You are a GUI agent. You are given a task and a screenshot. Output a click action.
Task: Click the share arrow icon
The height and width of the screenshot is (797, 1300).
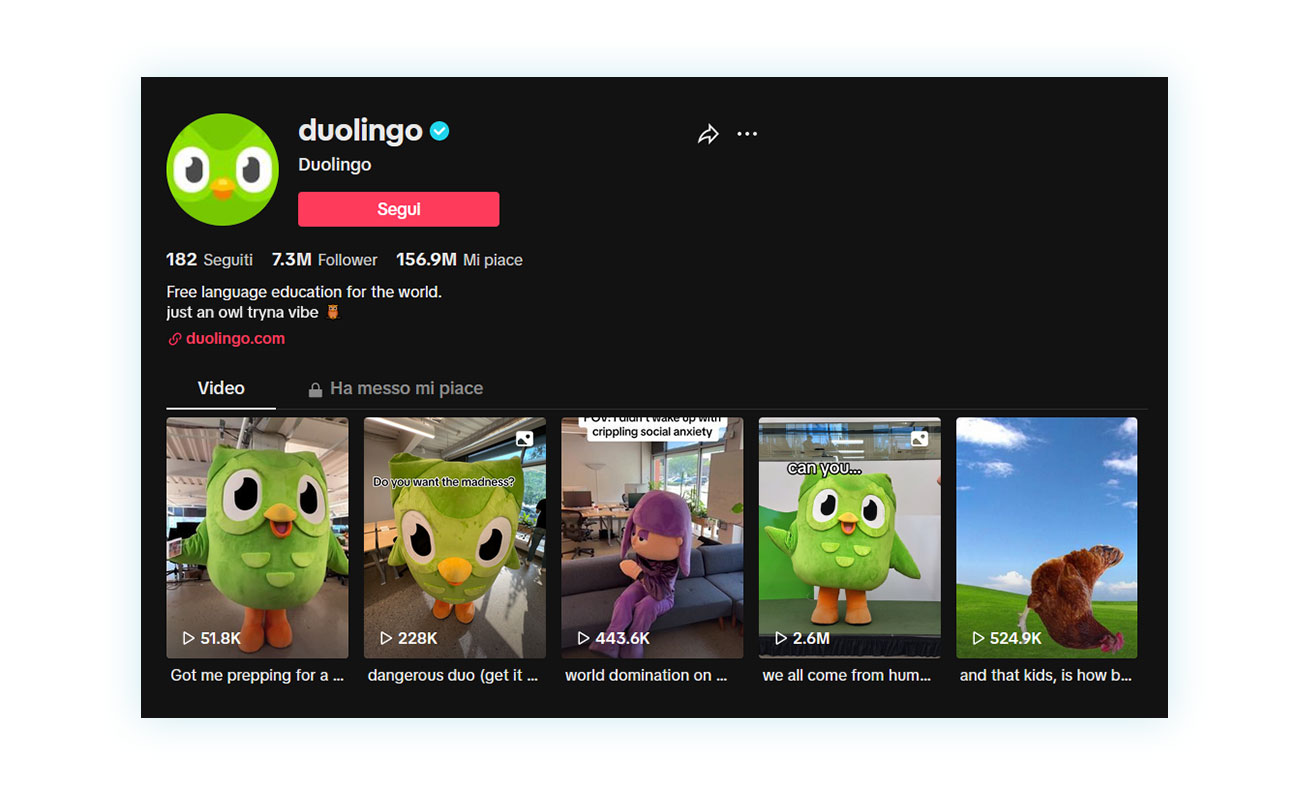point(708,134)
